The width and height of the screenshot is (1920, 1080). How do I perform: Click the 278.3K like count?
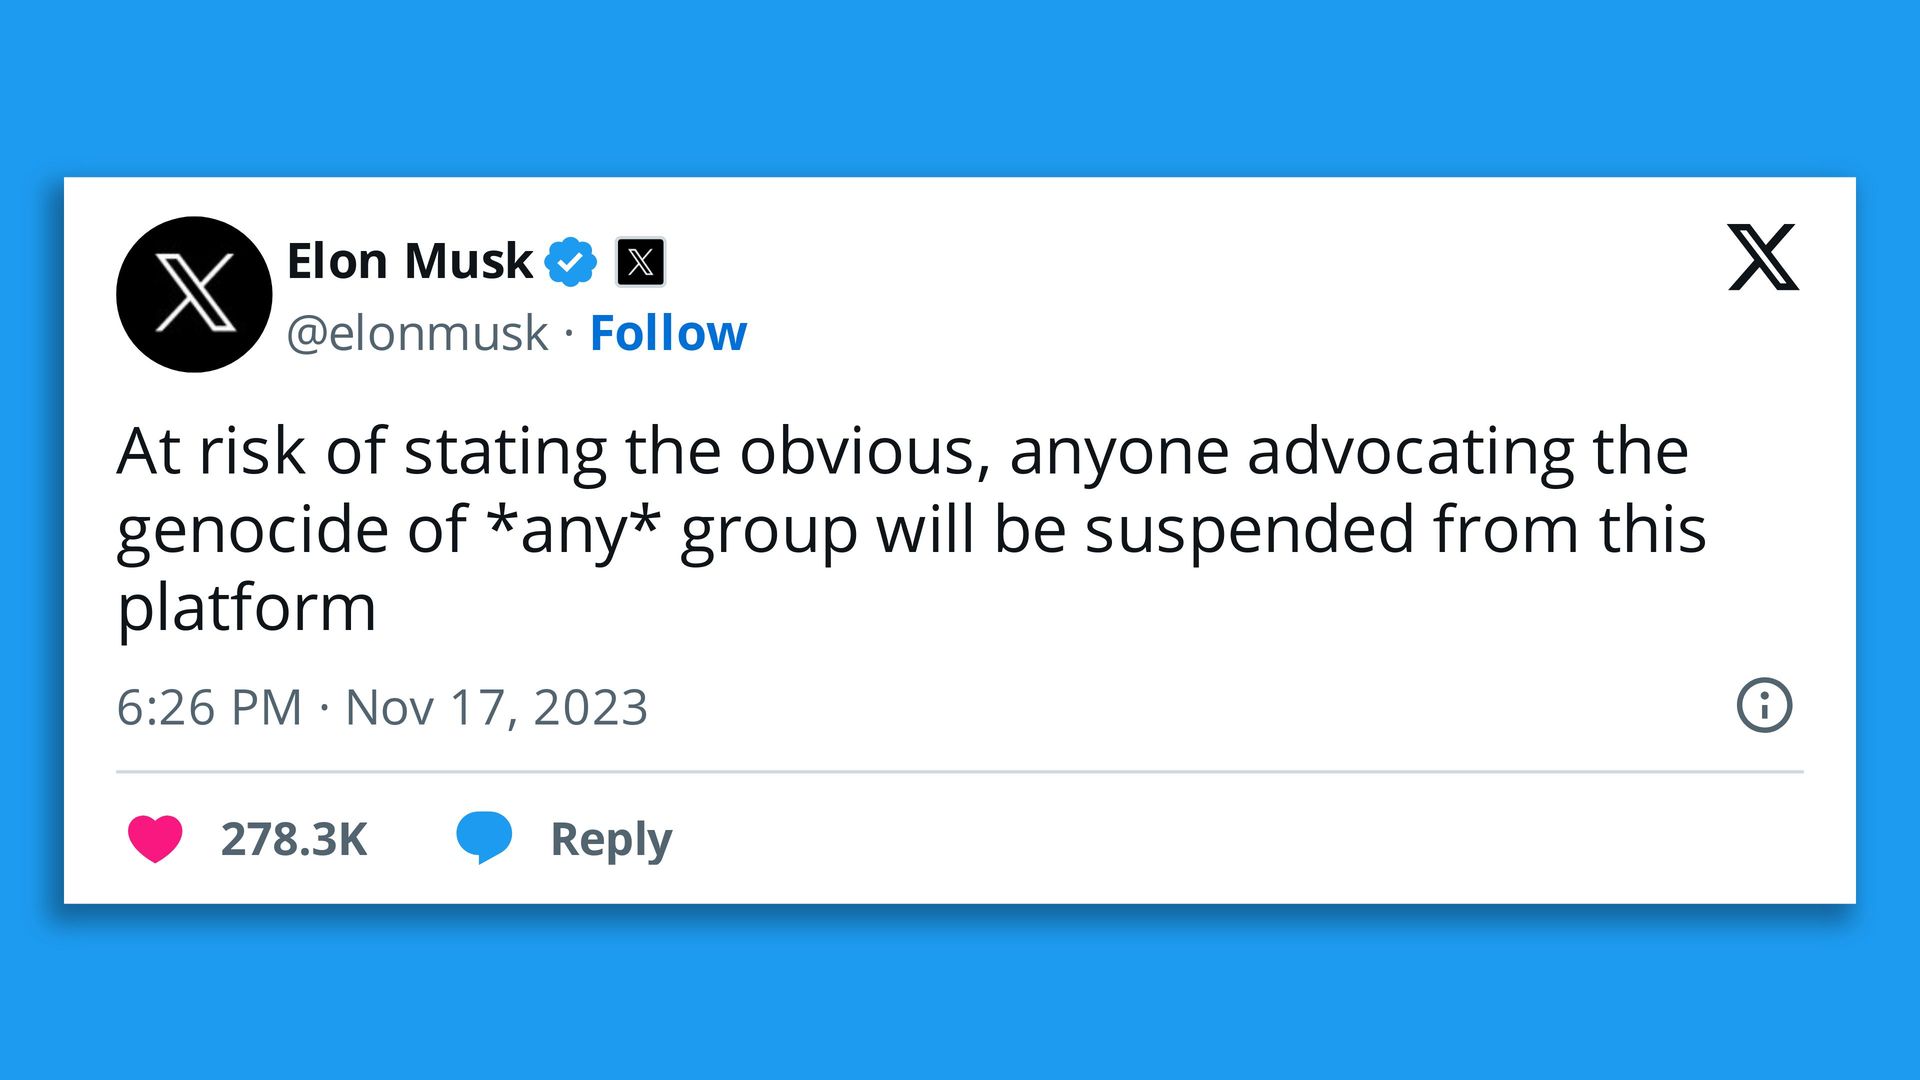tap(294, 839)
